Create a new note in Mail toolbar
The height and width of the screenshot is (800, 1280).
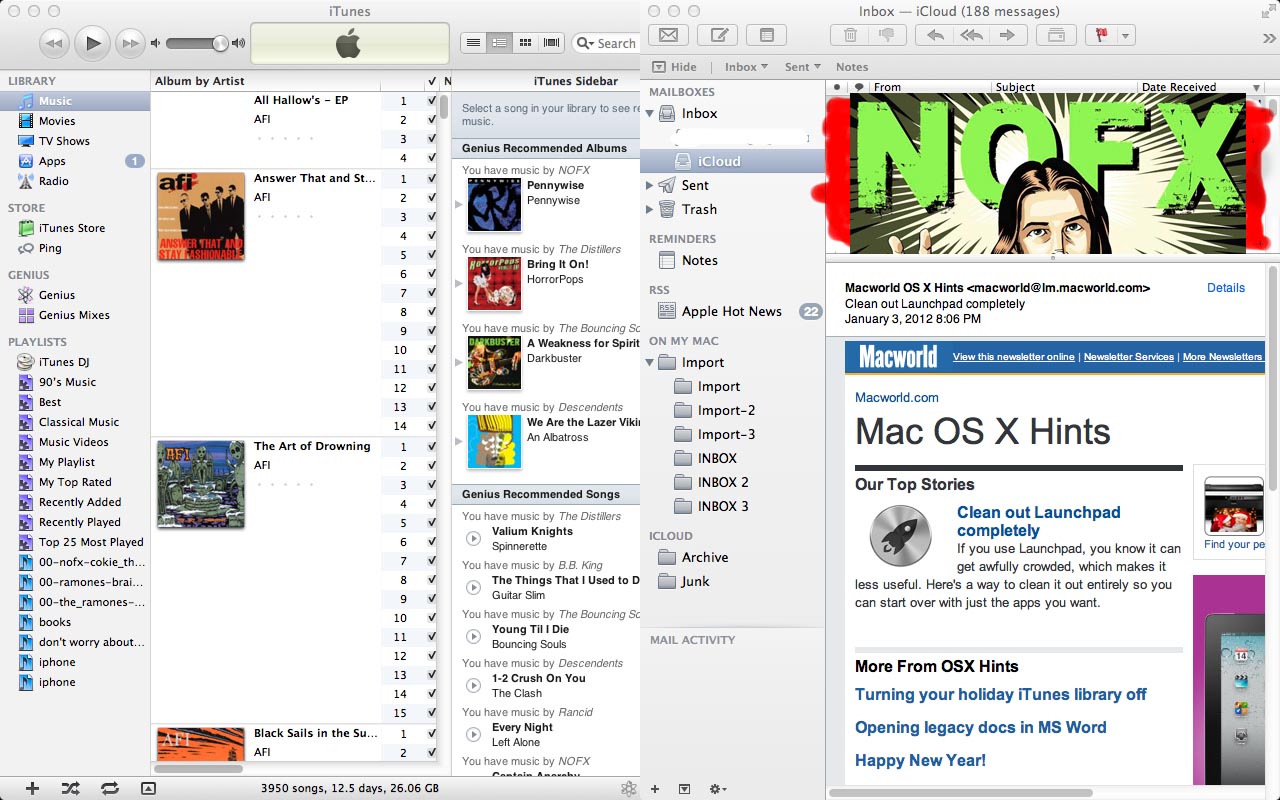(766, 36)
